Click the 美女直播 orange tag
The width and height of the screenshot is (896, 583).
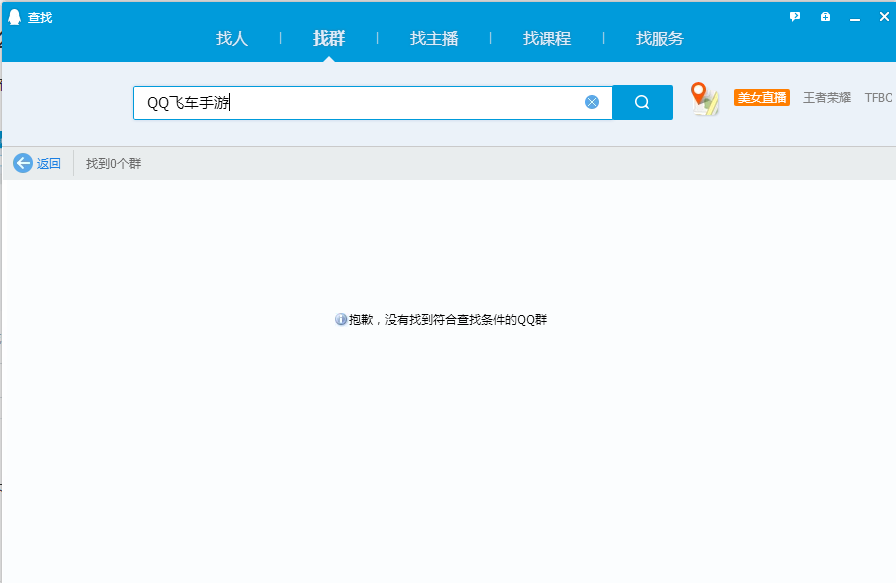tap(762, 98)
